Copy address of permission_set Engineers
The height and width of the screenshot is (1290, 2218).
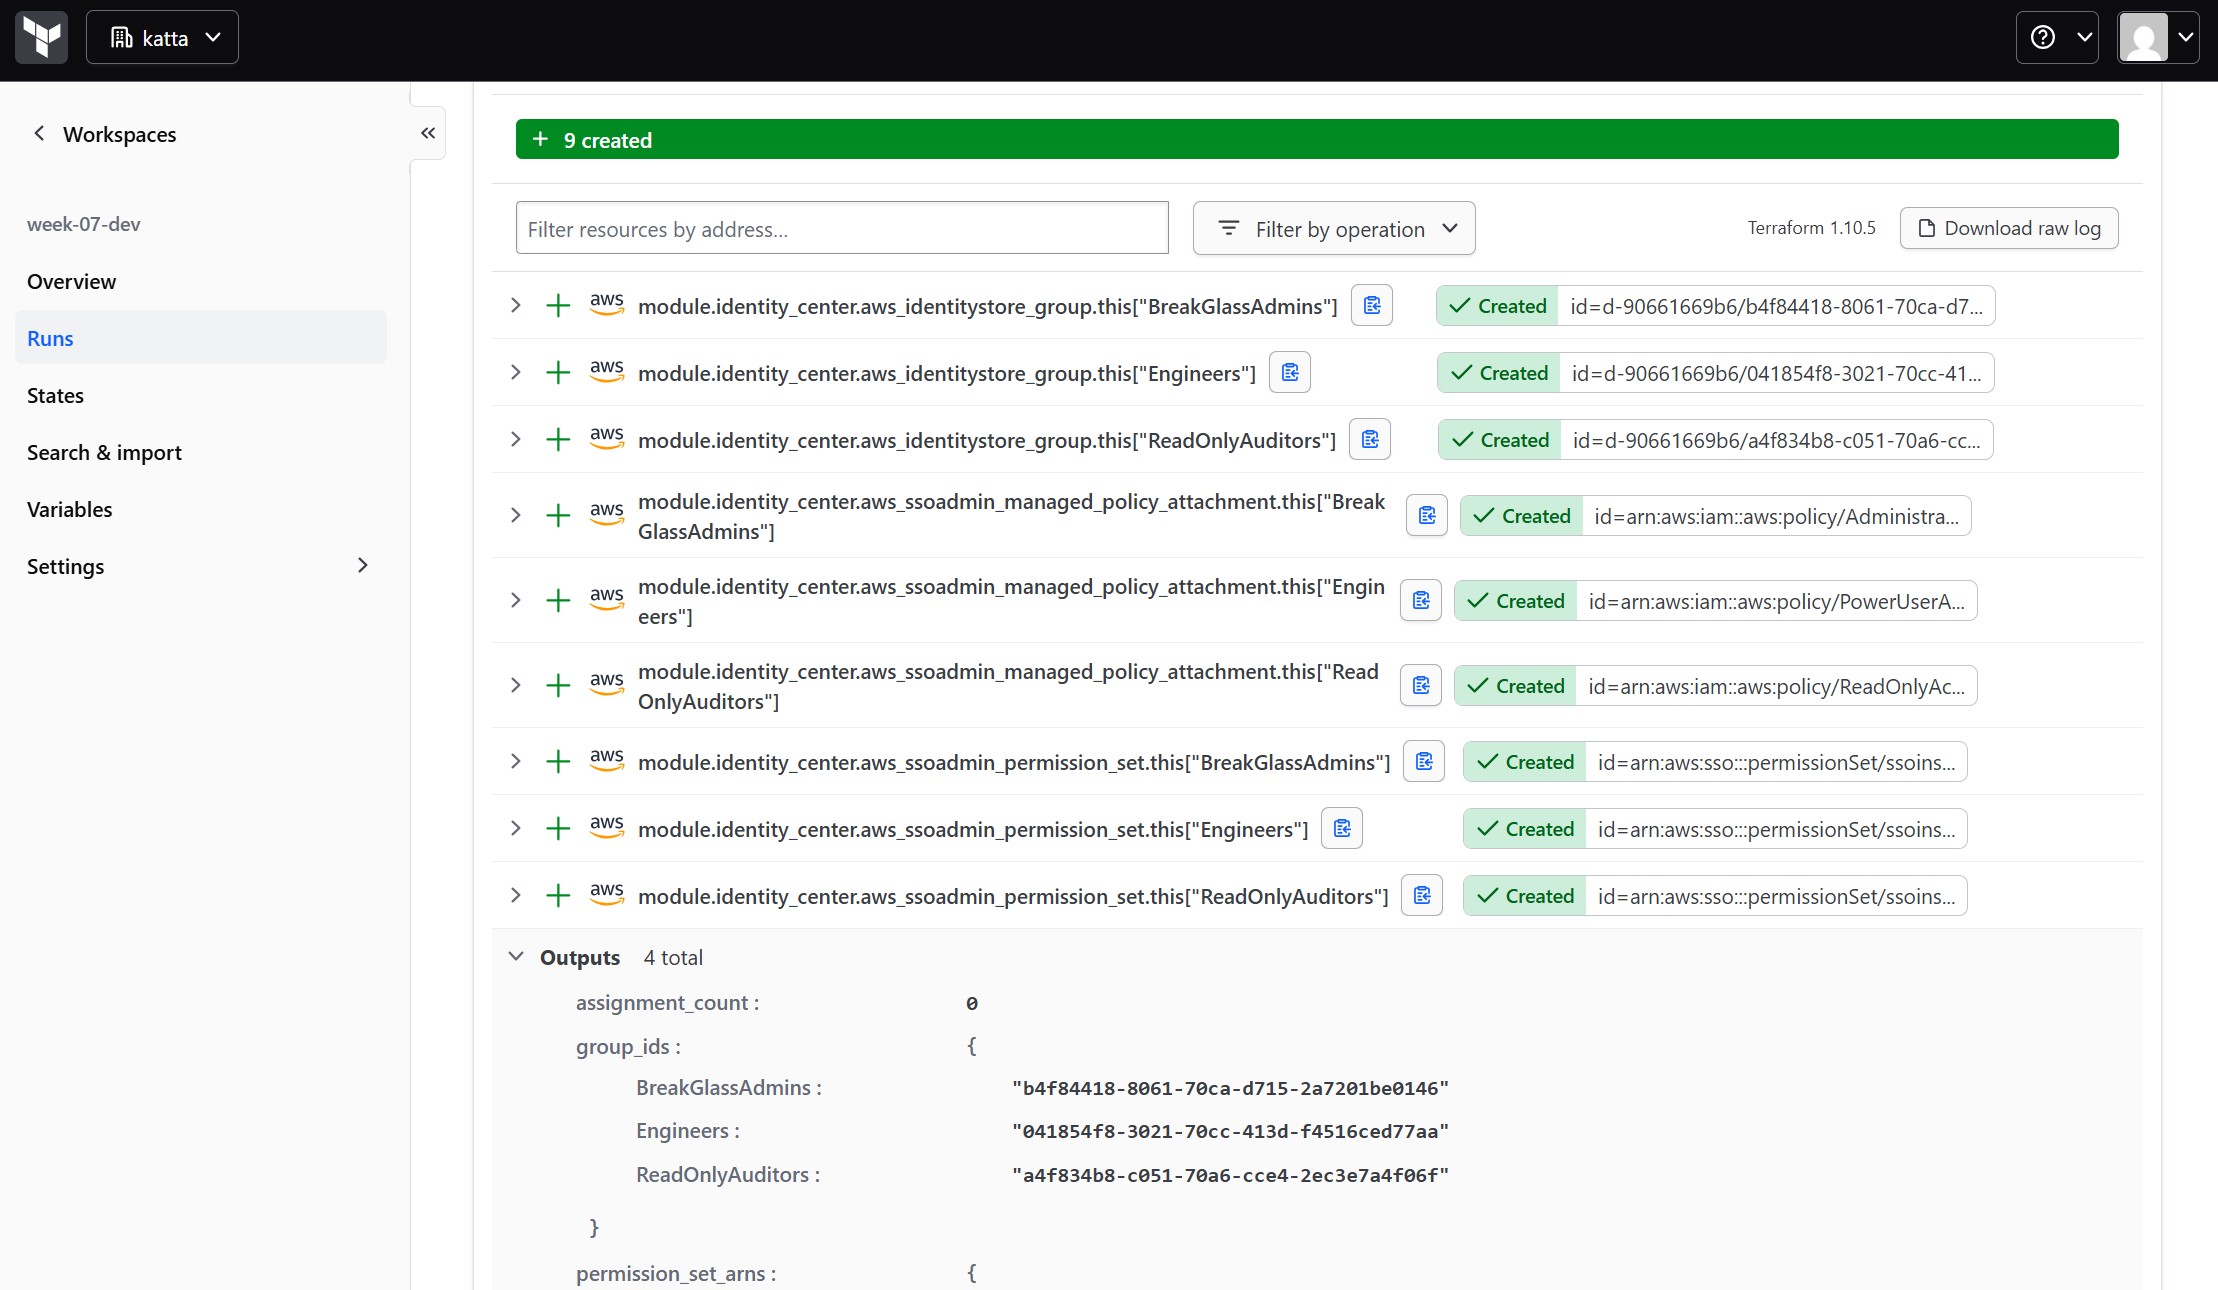(x=1342, y=828)
